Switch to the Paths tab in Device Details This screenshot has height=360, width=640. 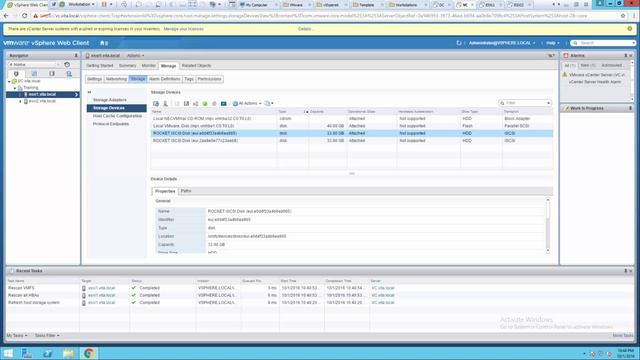[x=186, y=191]
